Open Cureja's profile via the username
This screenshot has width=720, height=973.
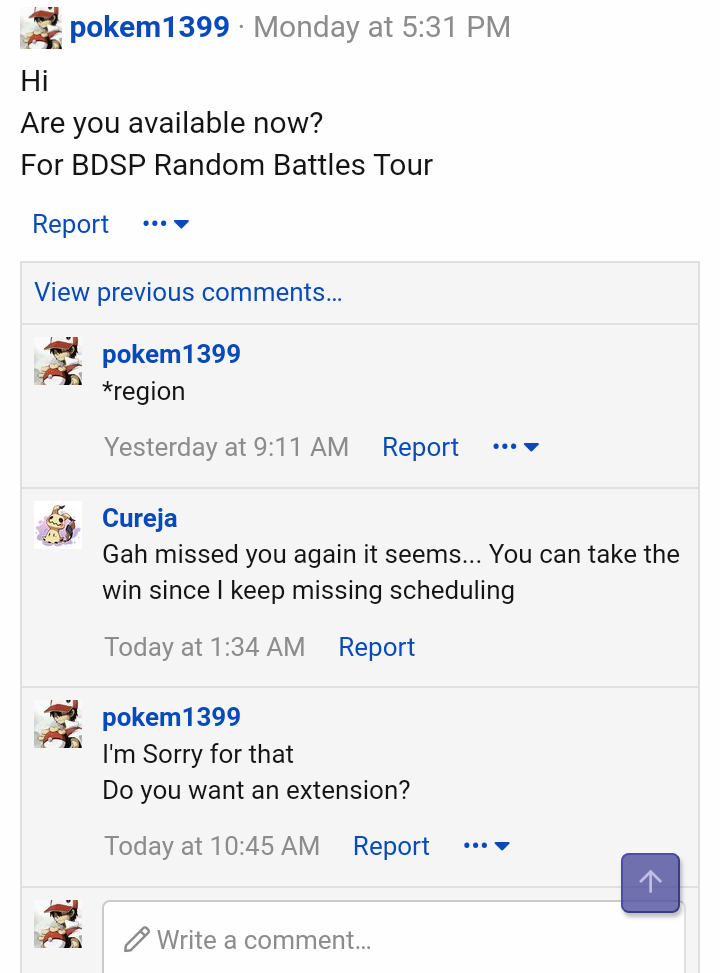[140, 518]
